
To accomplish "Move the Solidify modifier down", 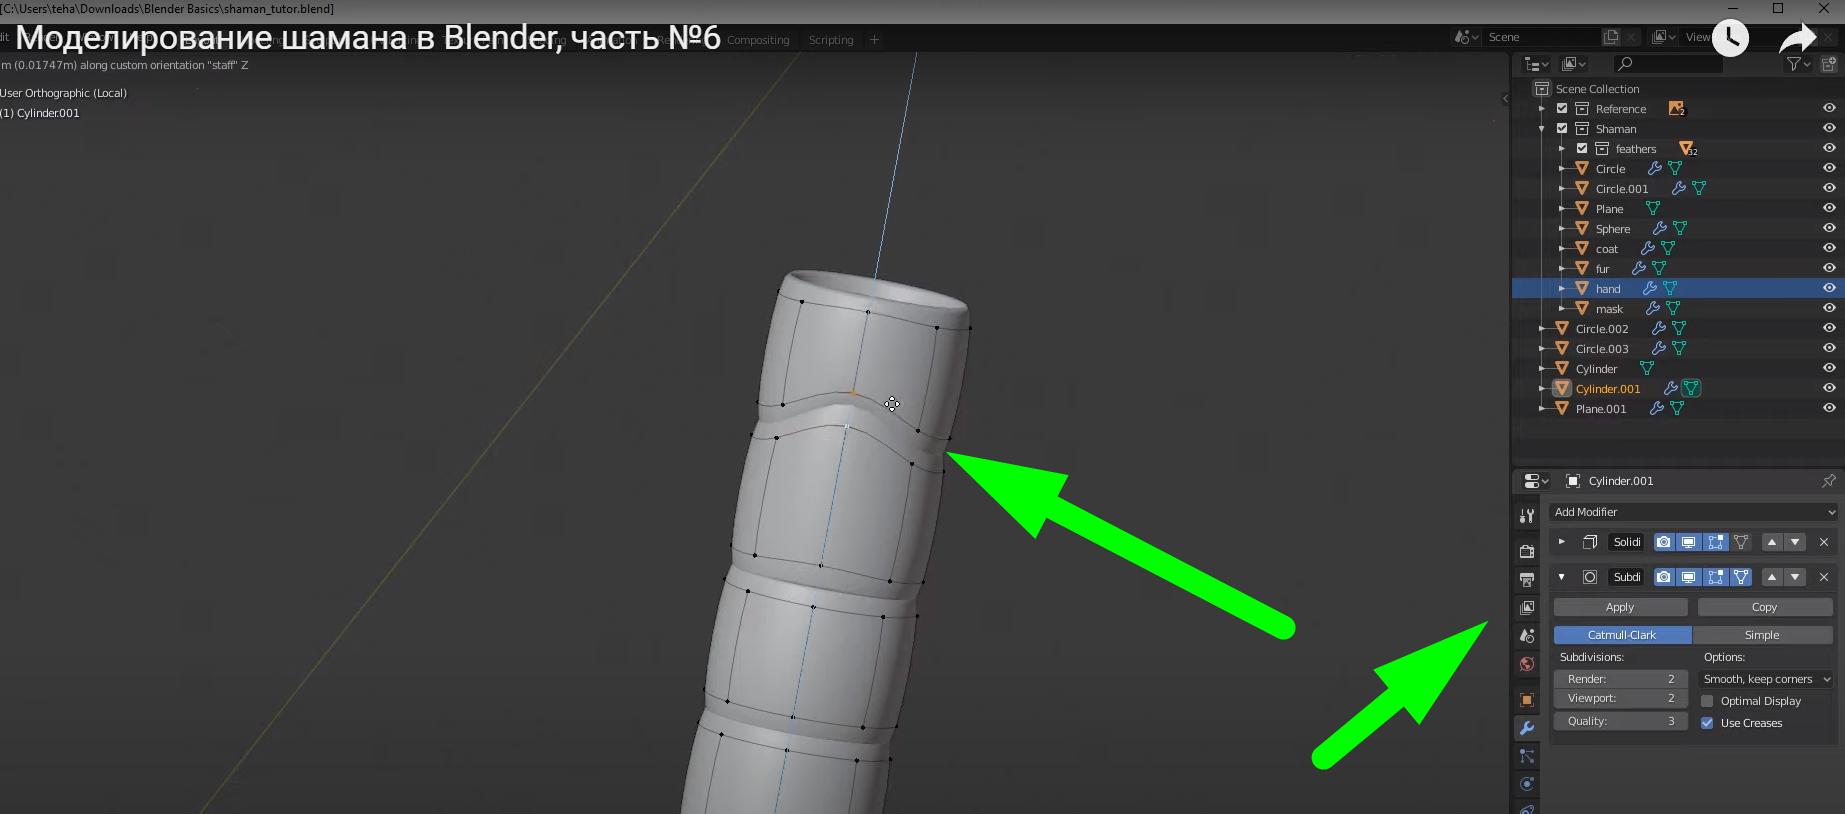I will (x=1796, y=542).
